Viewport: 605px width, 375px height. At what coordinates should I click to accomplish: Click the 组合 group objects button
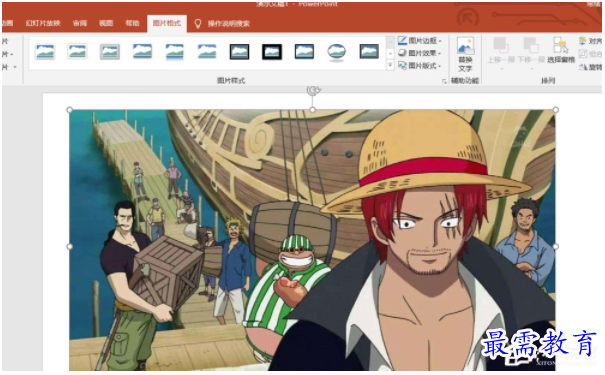pos(591,54)
